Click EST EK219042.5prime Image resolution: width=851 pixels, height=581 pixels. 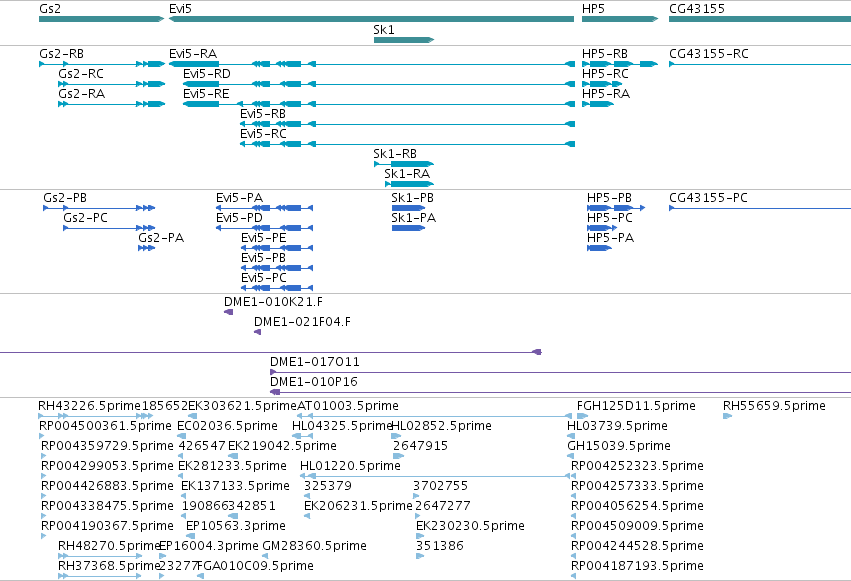click(x=282, y=446)
